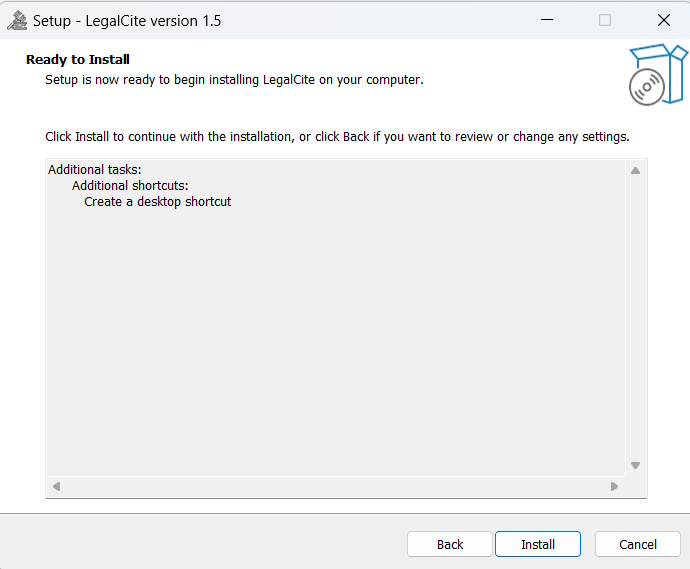The height and width of the screenshot is (569, 690).
Task: Click the "Additional tasks:" line in summary
Action: (x=95, y=170)
